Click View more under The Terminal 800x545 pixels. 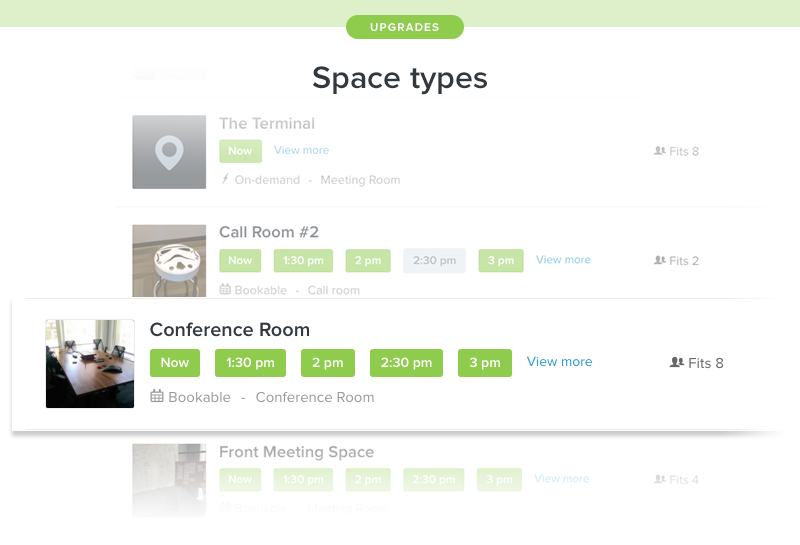(301, 150)
